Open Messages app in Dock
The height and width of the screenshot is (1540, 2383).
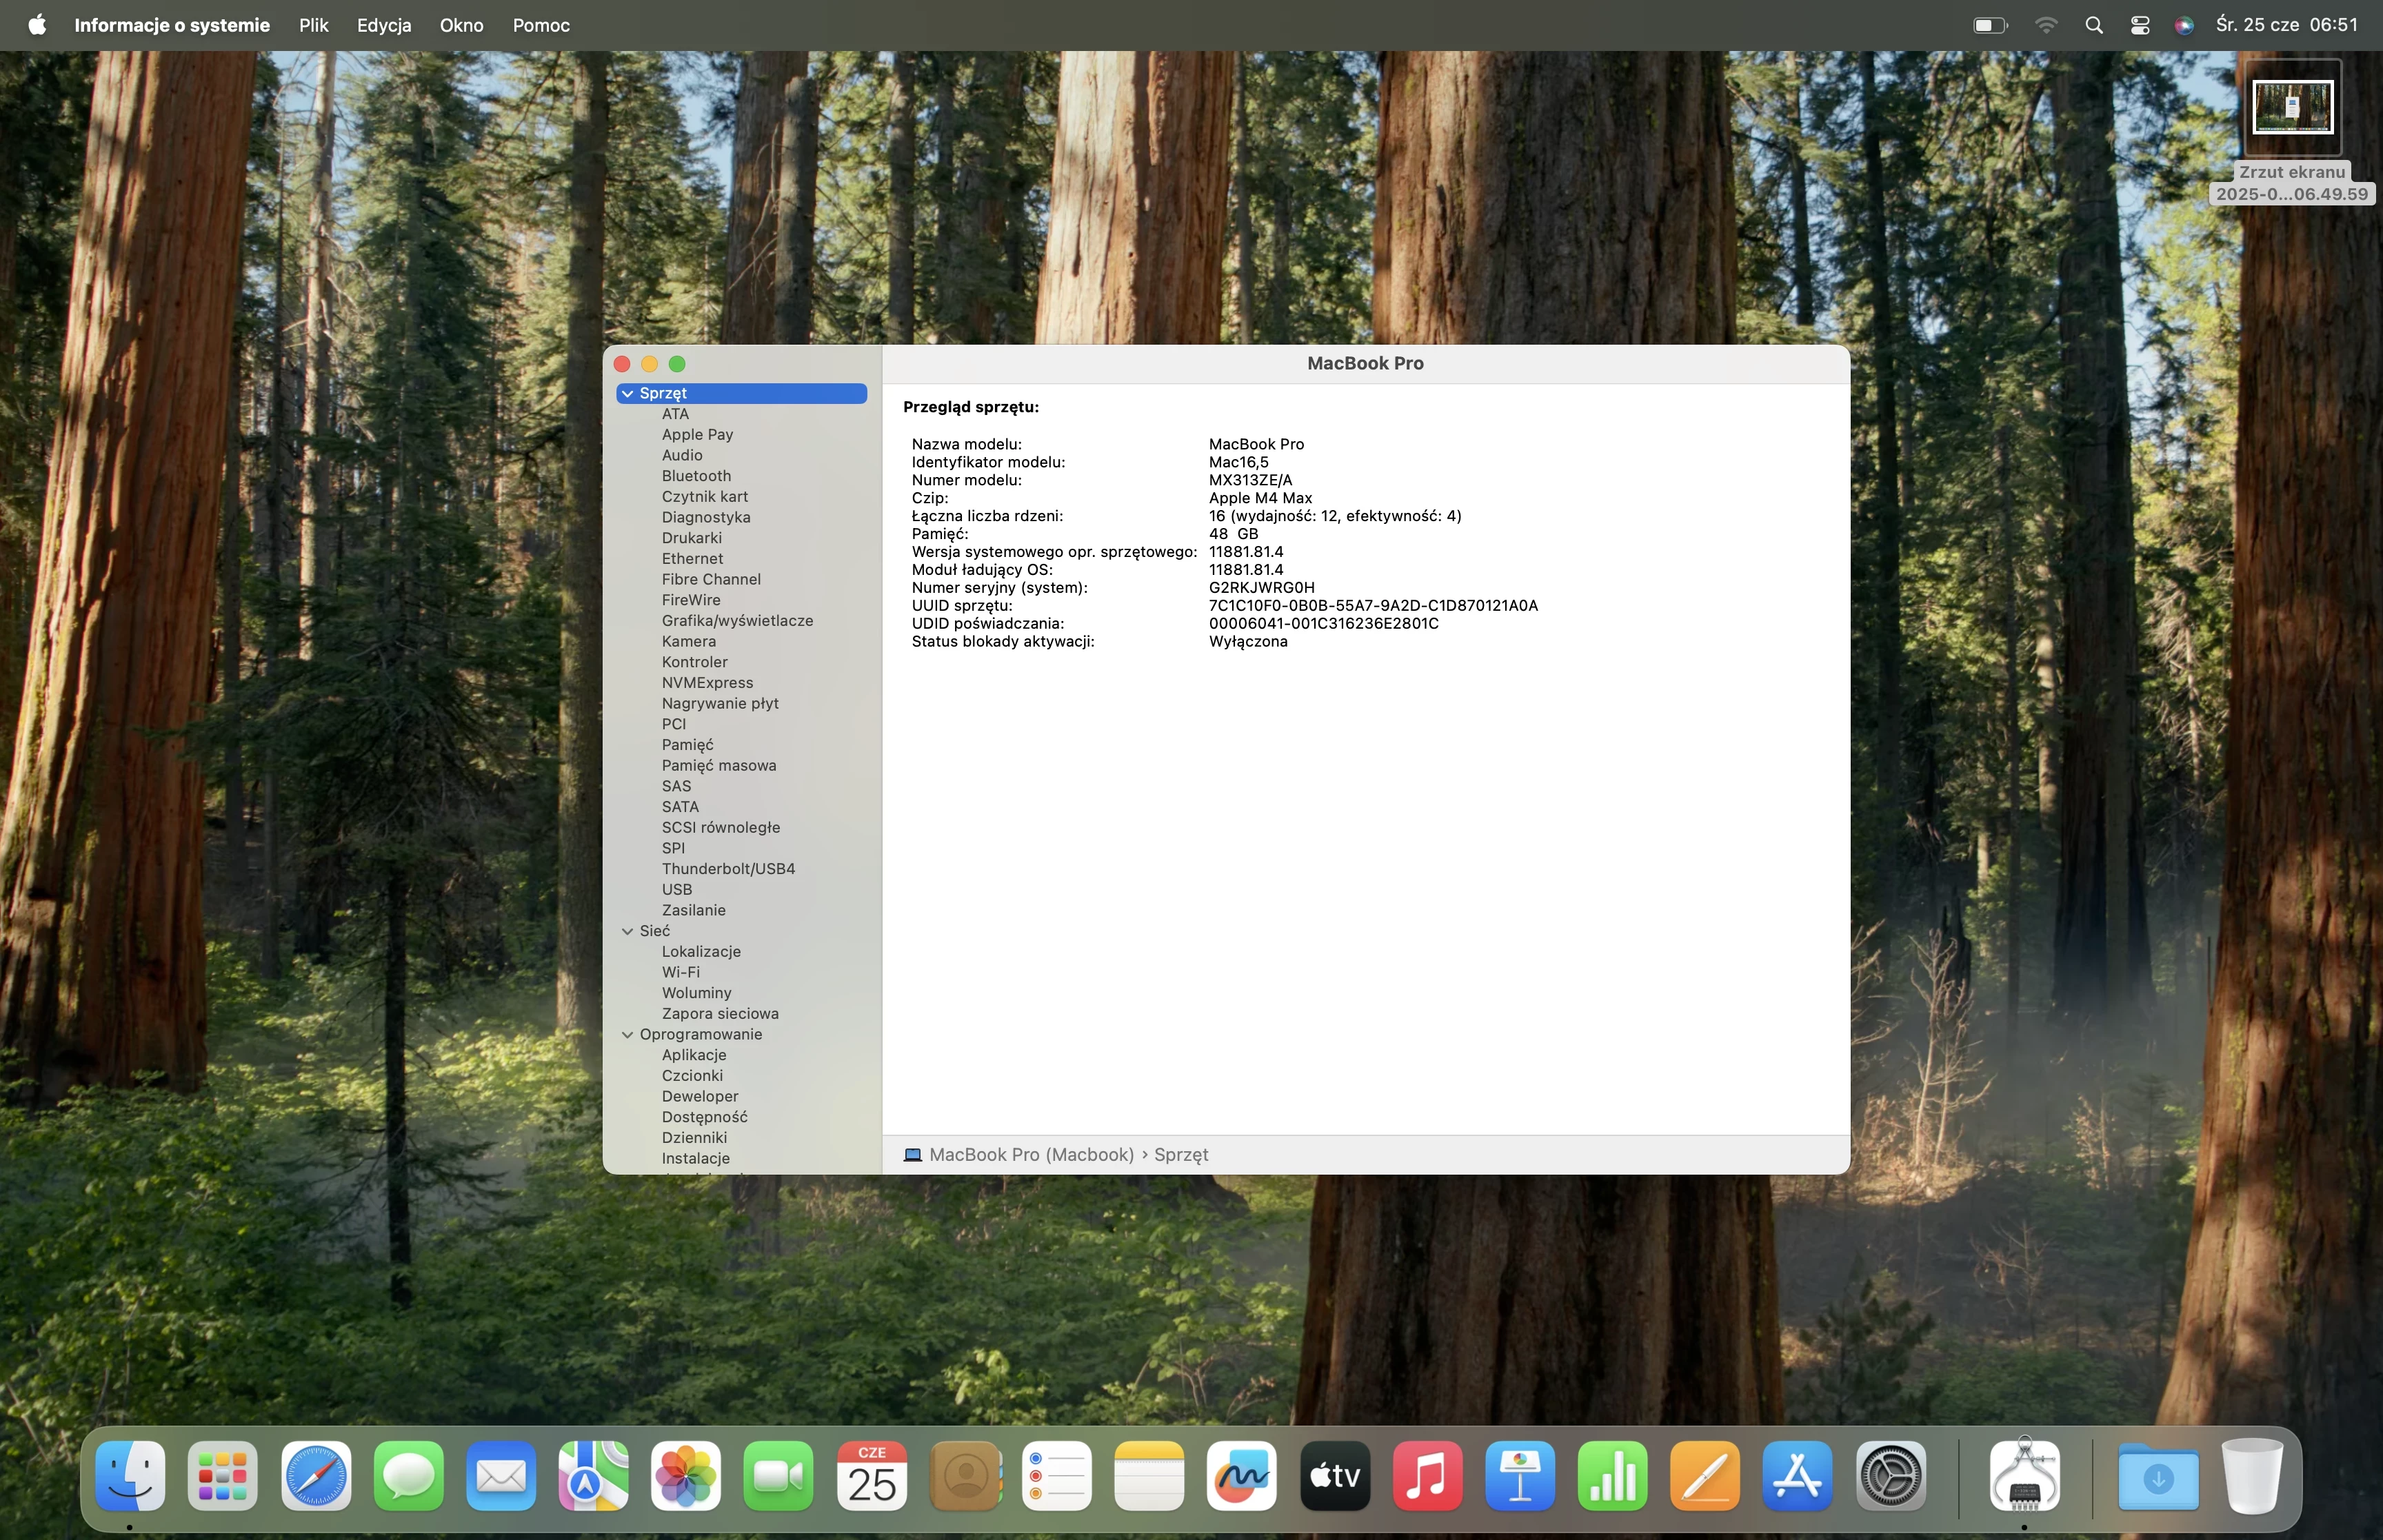(409, 1476)
